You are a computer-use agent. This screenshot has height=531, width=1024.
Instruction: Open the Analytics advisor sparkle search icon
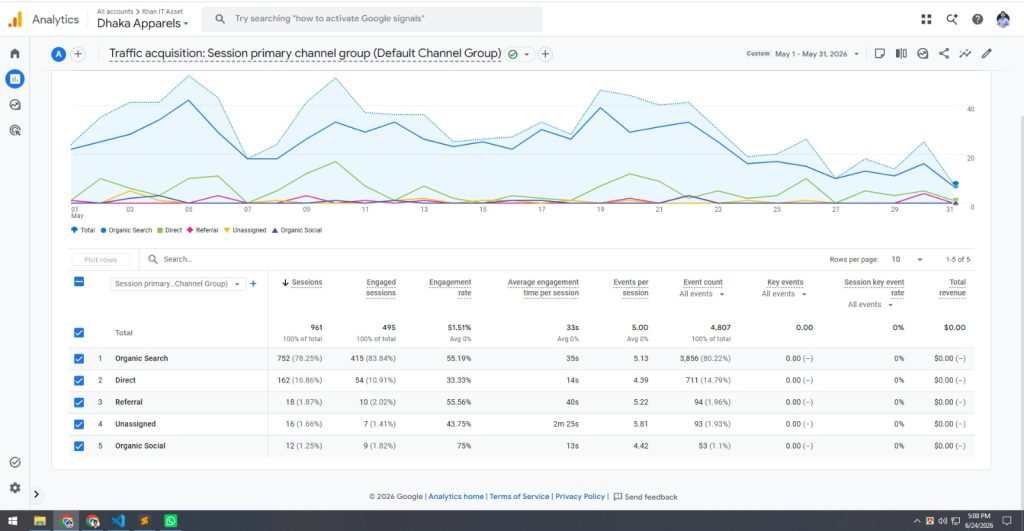tap(952, 19)
